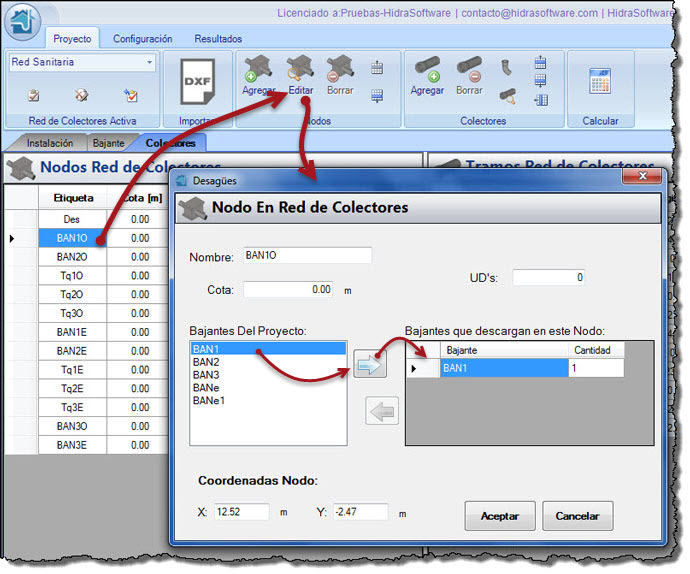Screen dimensions: 690x574
Task: Confirm dialog with Aceptar button
Action: coord(500,516)
